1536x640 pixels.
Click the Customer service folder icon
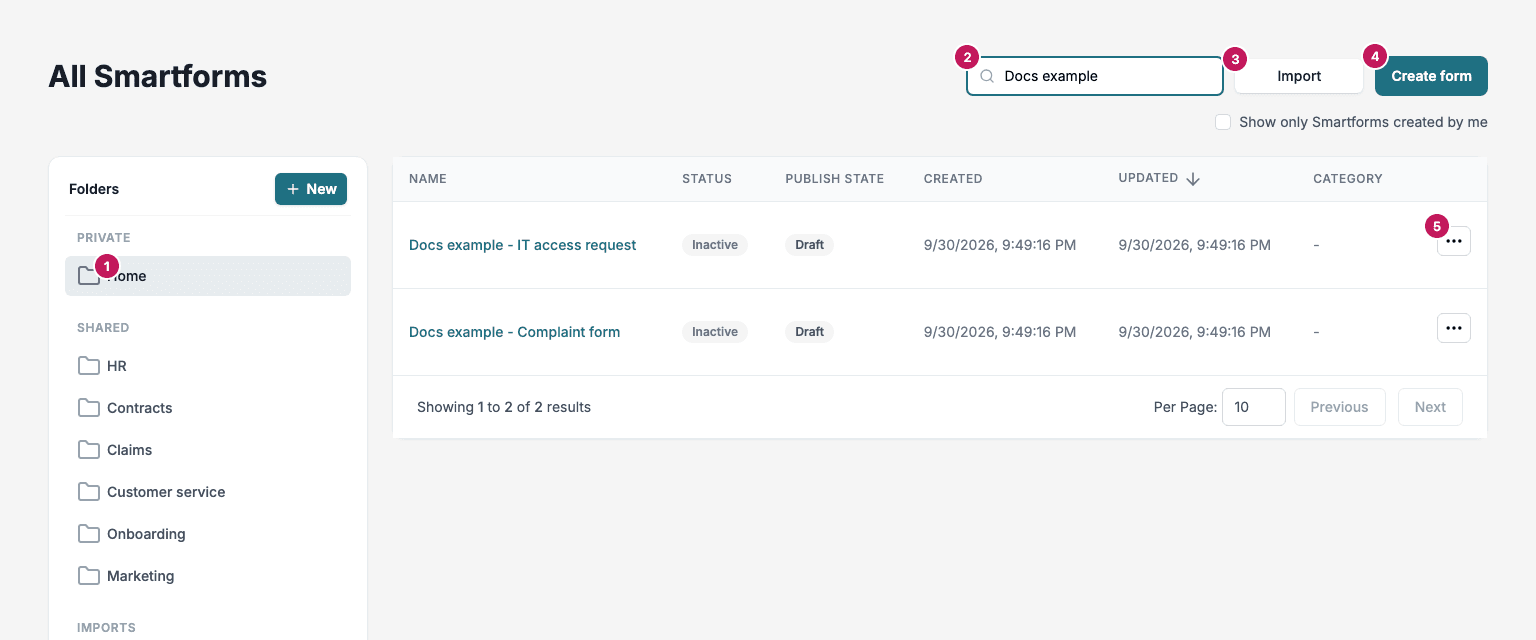(89, 492)
